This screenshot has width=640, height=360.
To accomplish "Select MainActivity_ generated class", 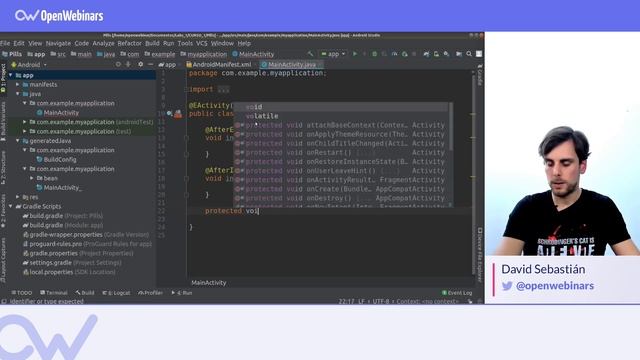I will point(62,188).
